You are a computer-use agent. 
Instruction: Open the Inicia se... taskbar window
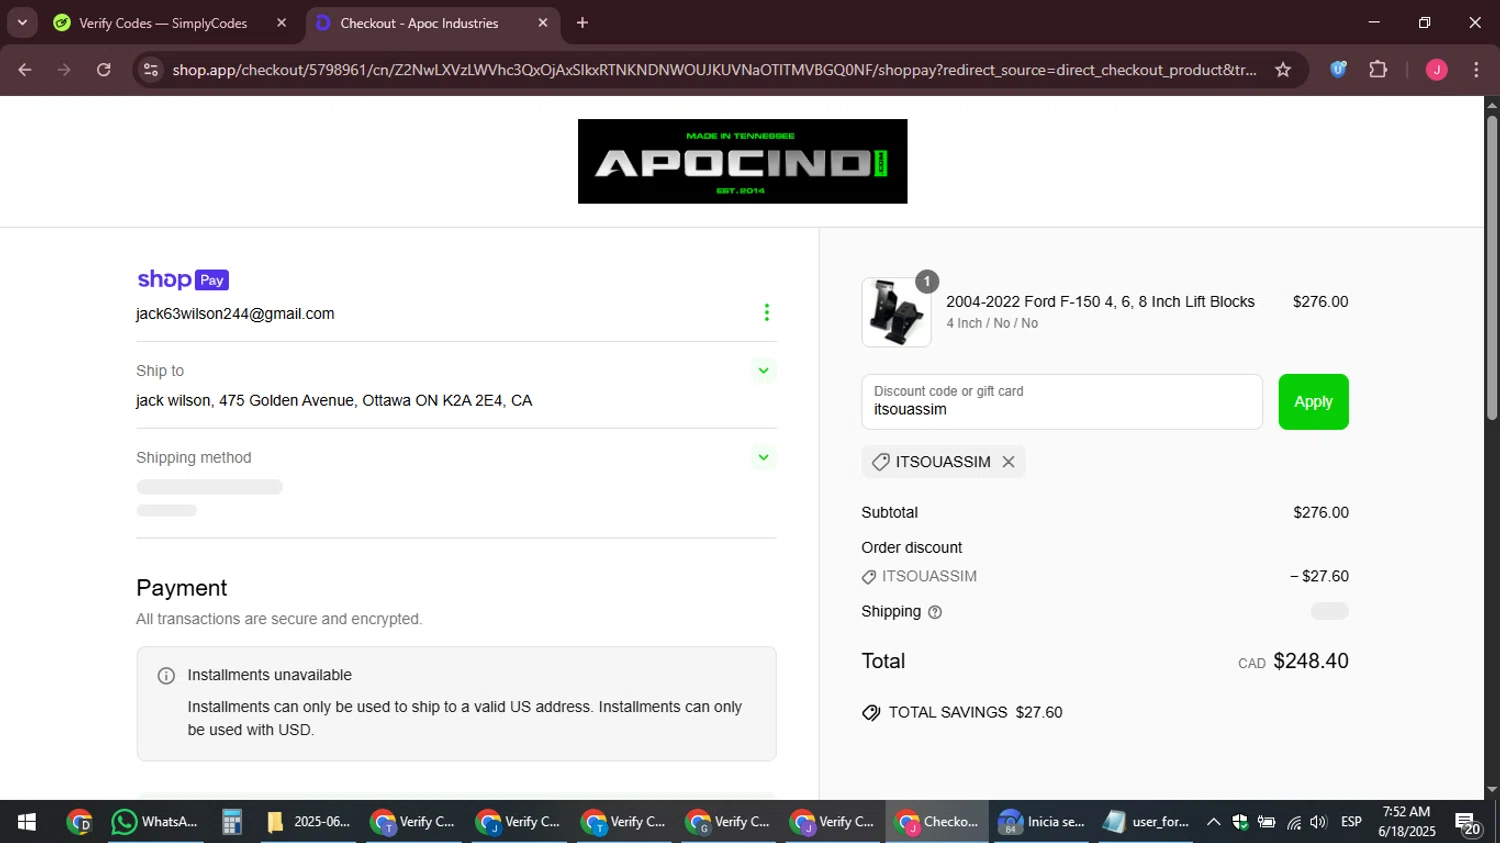tap(1041, 822)
